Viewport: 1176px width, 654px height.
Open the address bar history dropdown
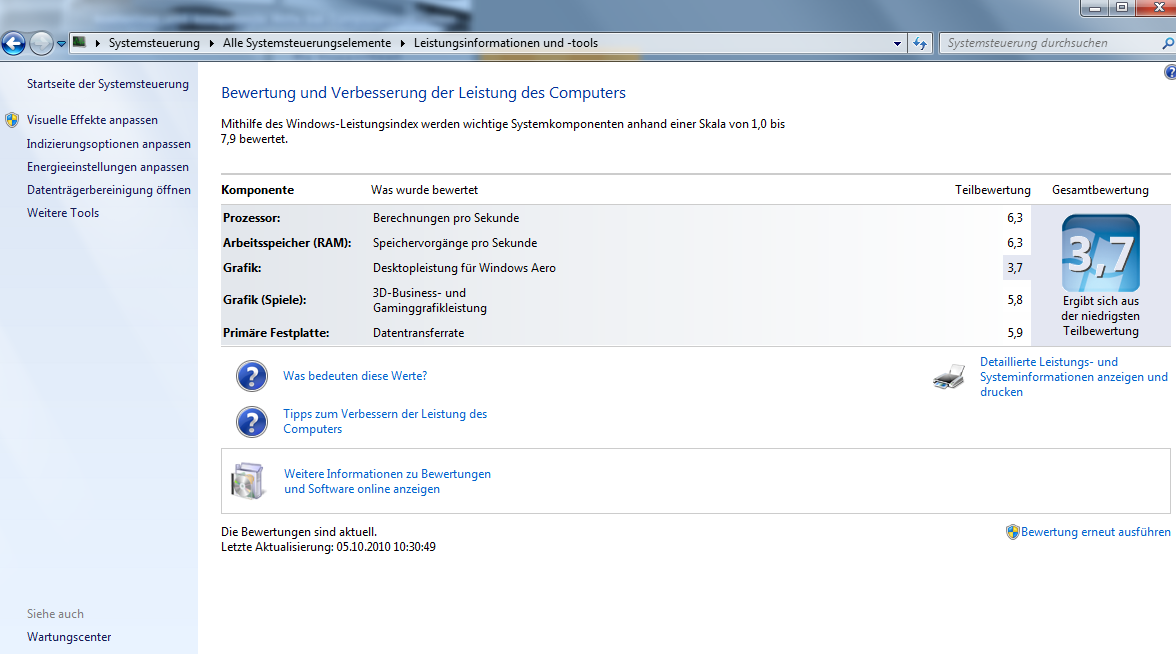(x=897, y=44)
